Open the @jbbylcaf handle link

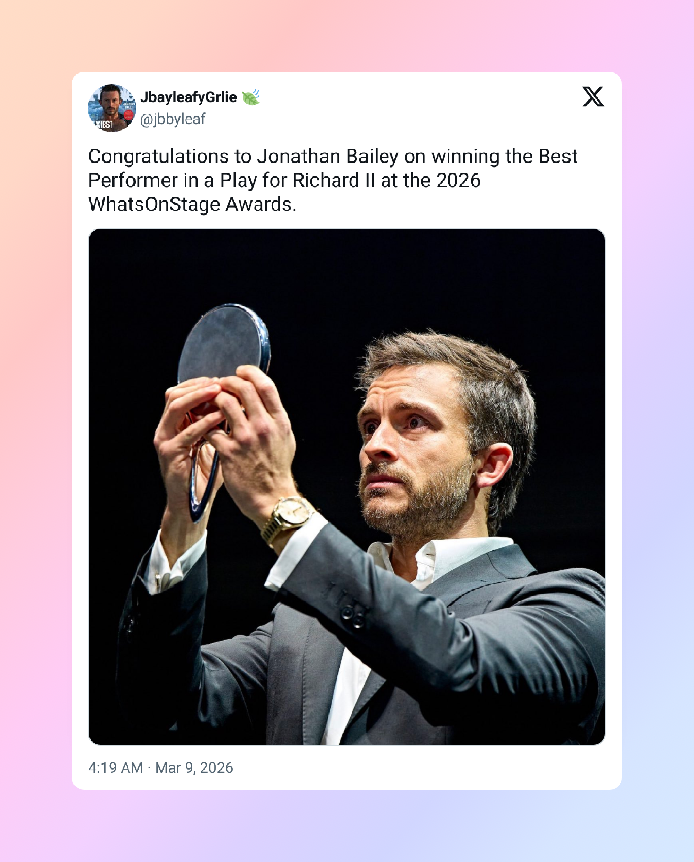pos(173,118)
